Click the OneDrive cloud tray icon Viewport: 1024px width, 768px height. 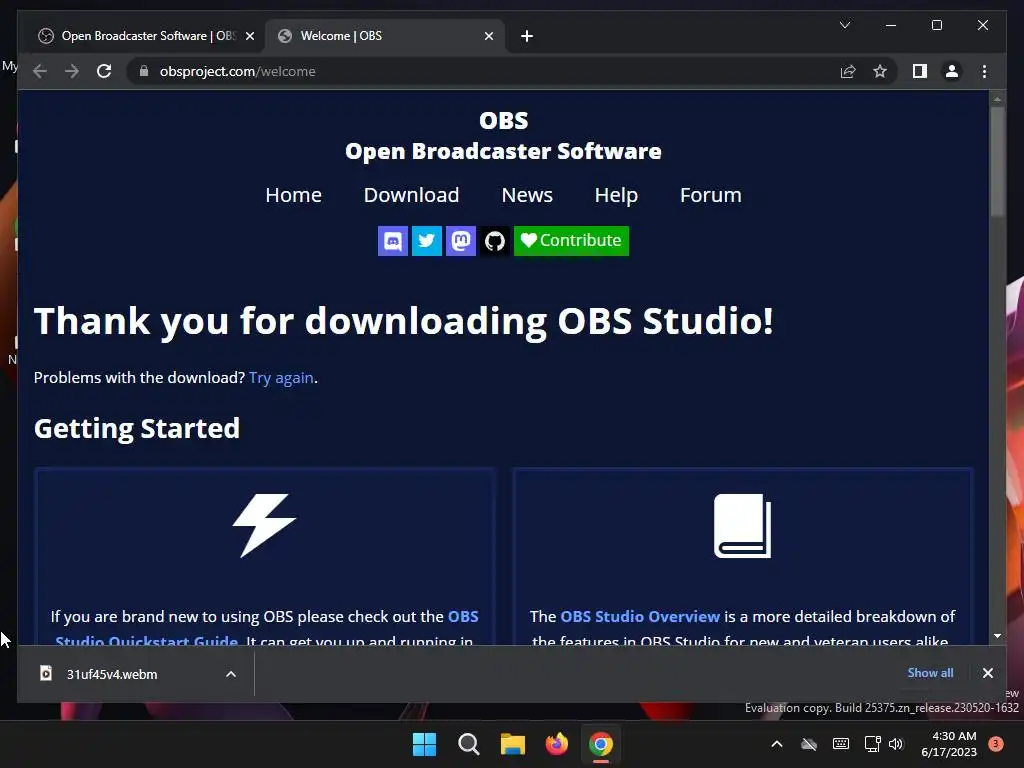click(x=809, y=744)
